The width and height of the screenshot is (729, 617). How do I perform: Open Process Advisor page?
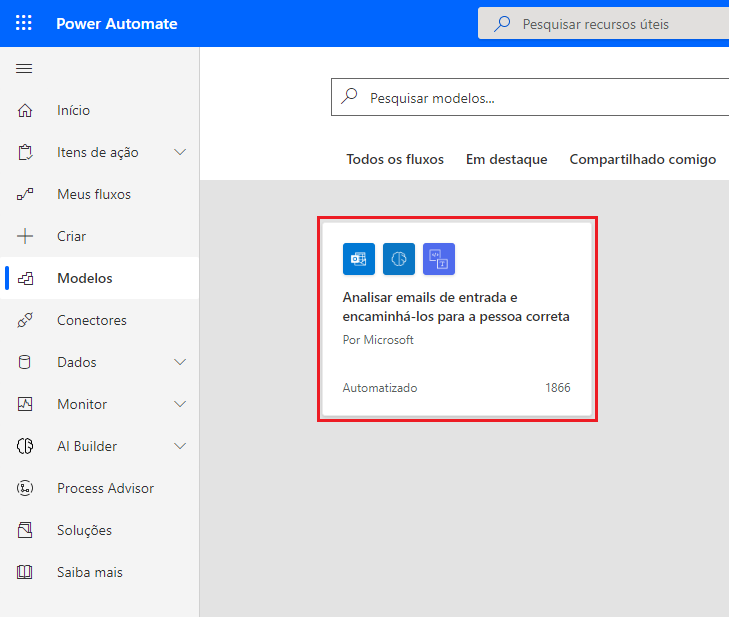click(x=99, y=488)
